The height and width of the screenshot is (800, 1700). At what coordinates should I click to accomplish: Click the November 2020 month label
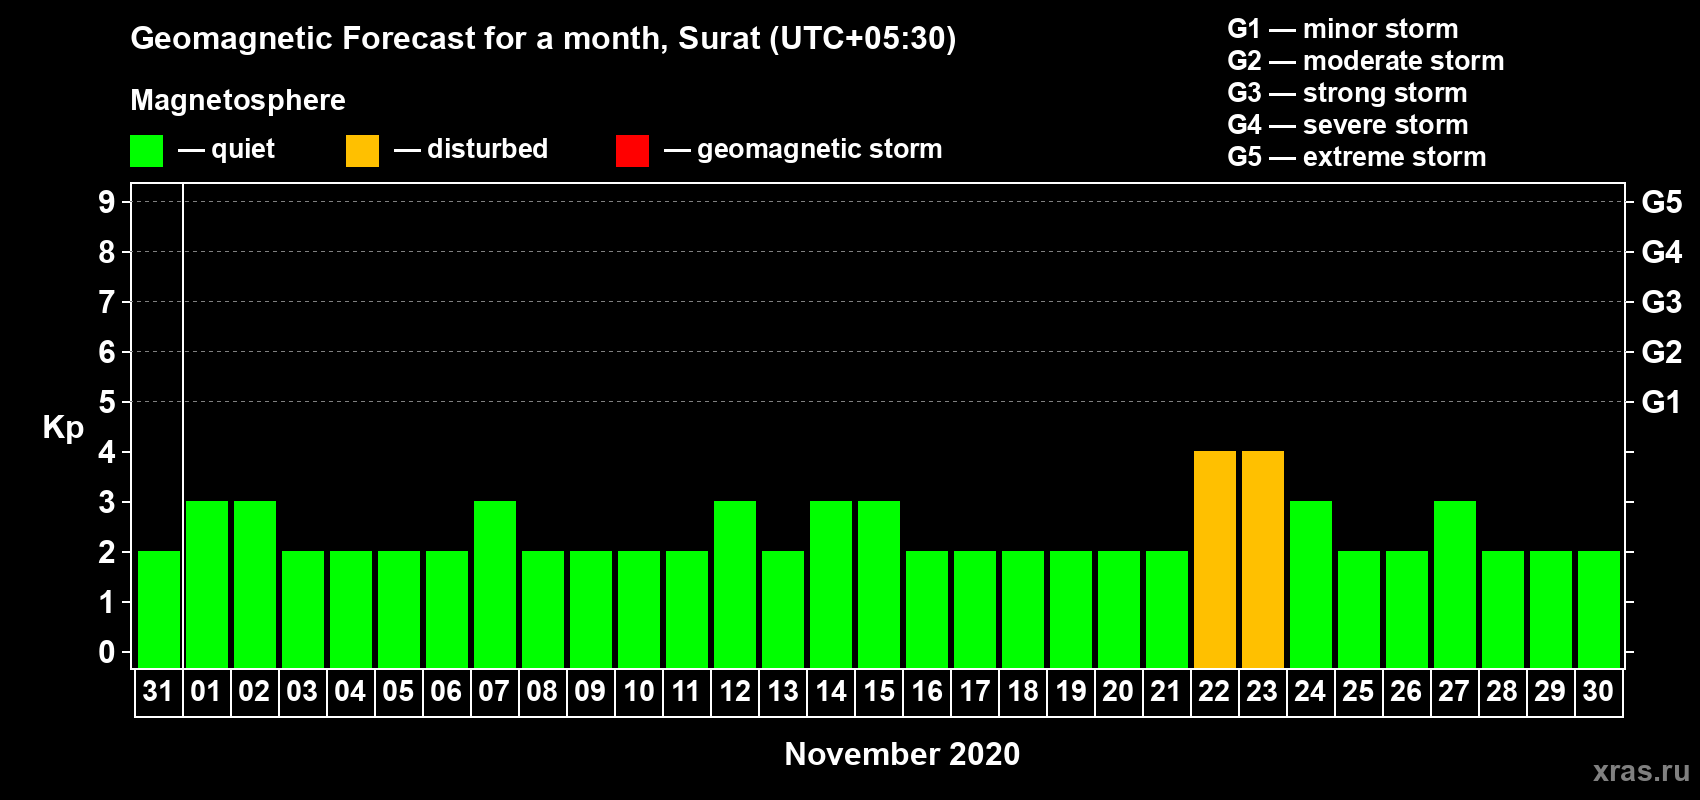click(x=902, y=754)
